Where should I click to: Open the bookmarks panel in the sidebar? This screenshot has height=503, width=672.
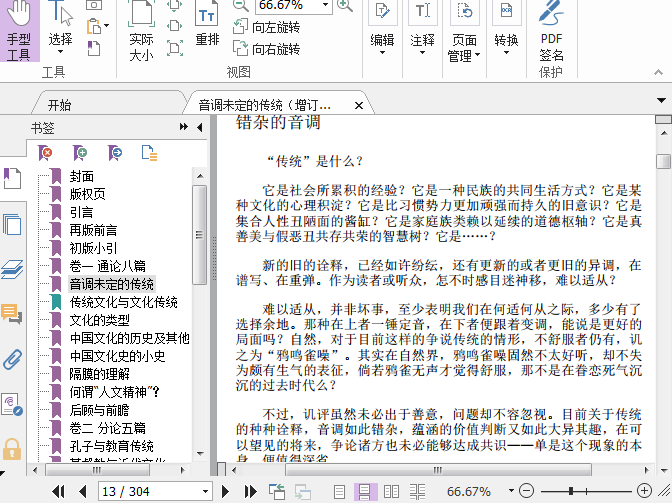(x=12, y=178)
